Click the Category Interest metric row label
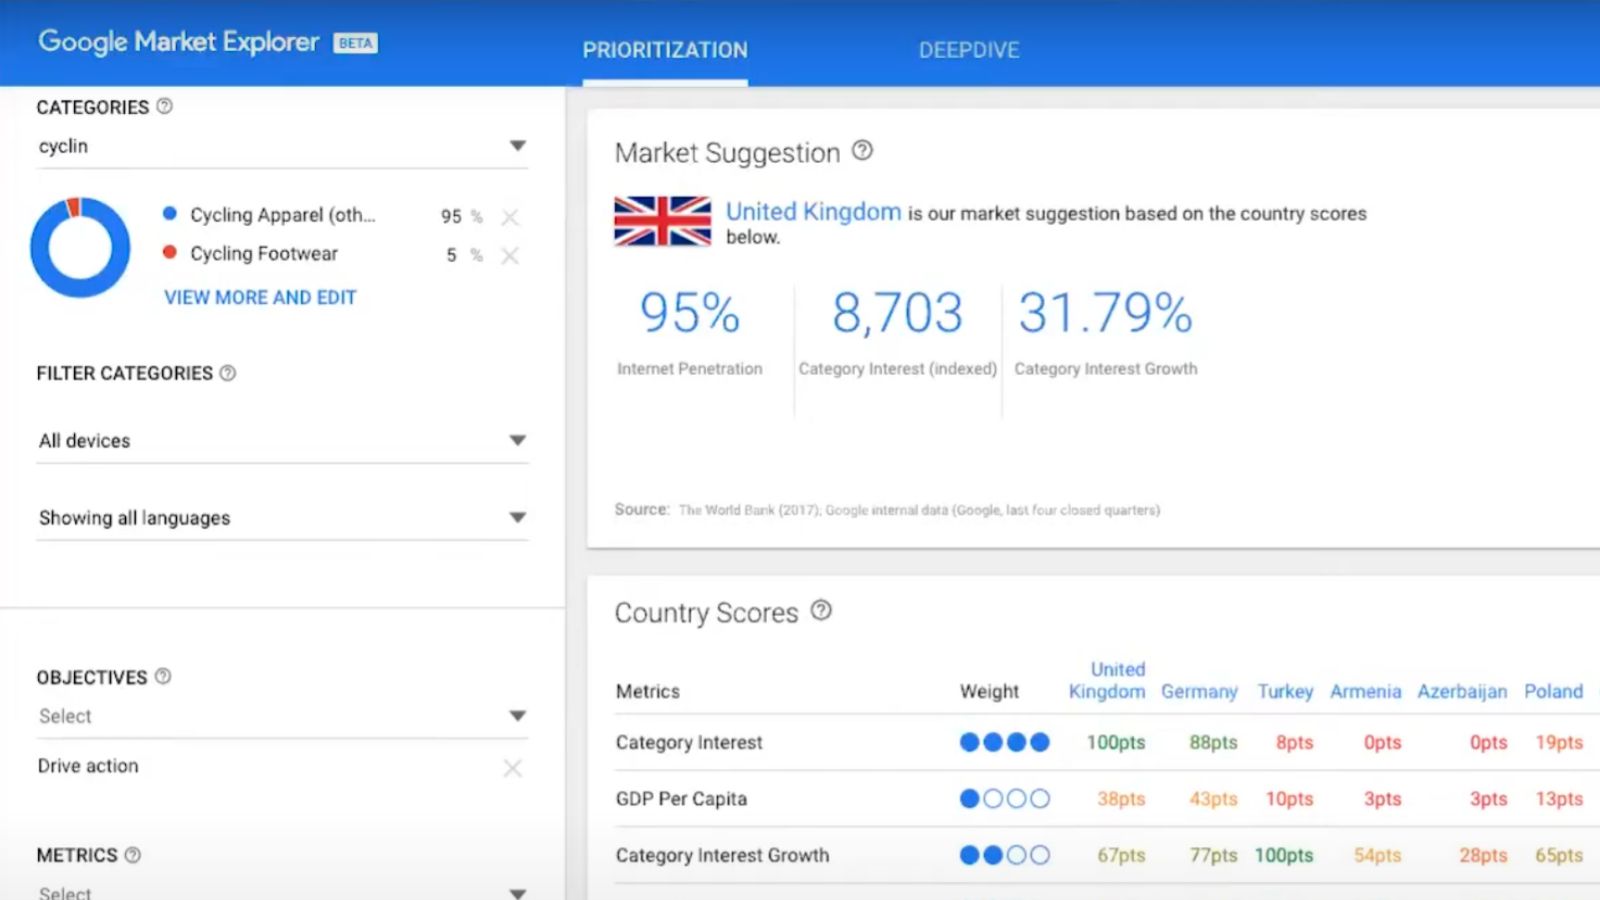Image resolution: width=1600 pixels, height=900 pixels. [689, 742]
